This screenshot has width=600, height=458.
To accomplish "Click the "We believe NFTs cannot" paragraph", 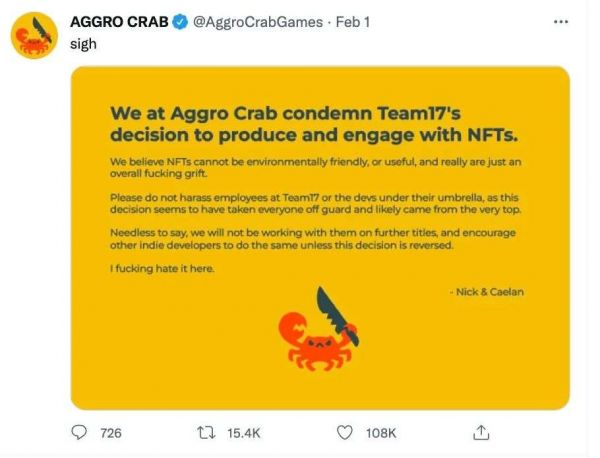I will click(x=300, y=168).
